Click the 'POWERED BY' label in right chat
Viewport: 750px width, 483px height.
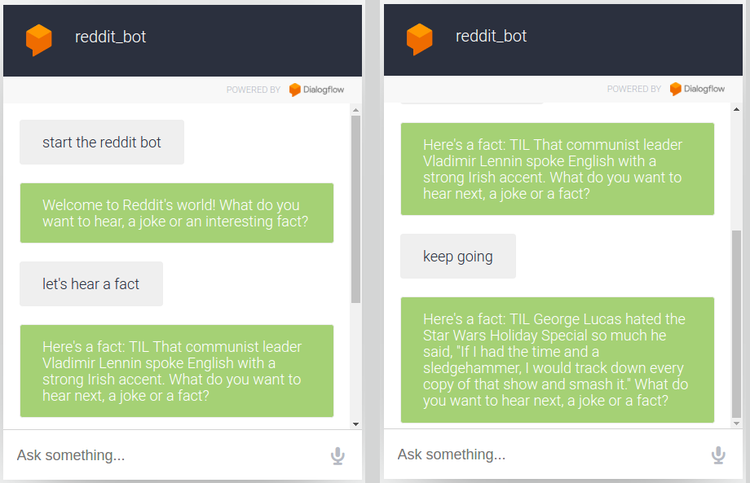[x=634, y=89]
